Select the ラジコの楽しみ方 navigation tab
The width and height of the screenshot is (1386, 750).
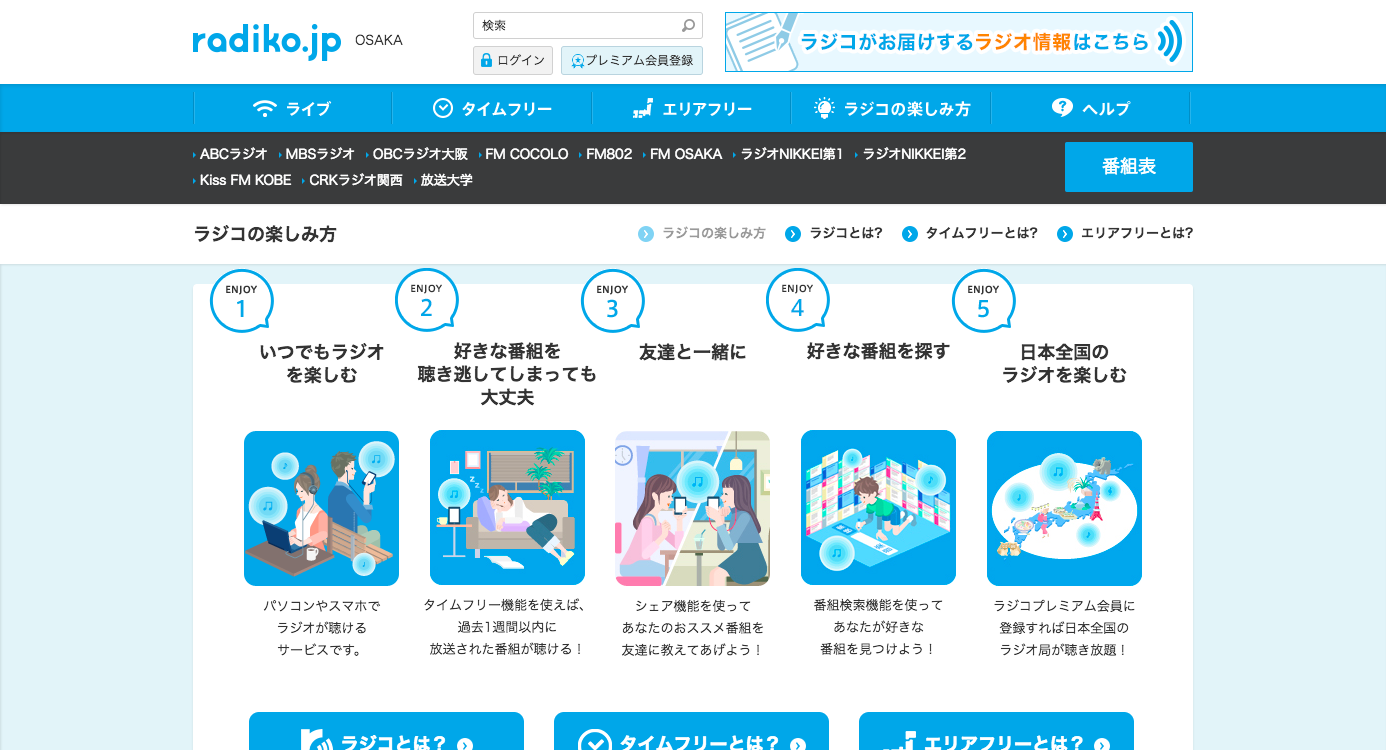(891, 108)
